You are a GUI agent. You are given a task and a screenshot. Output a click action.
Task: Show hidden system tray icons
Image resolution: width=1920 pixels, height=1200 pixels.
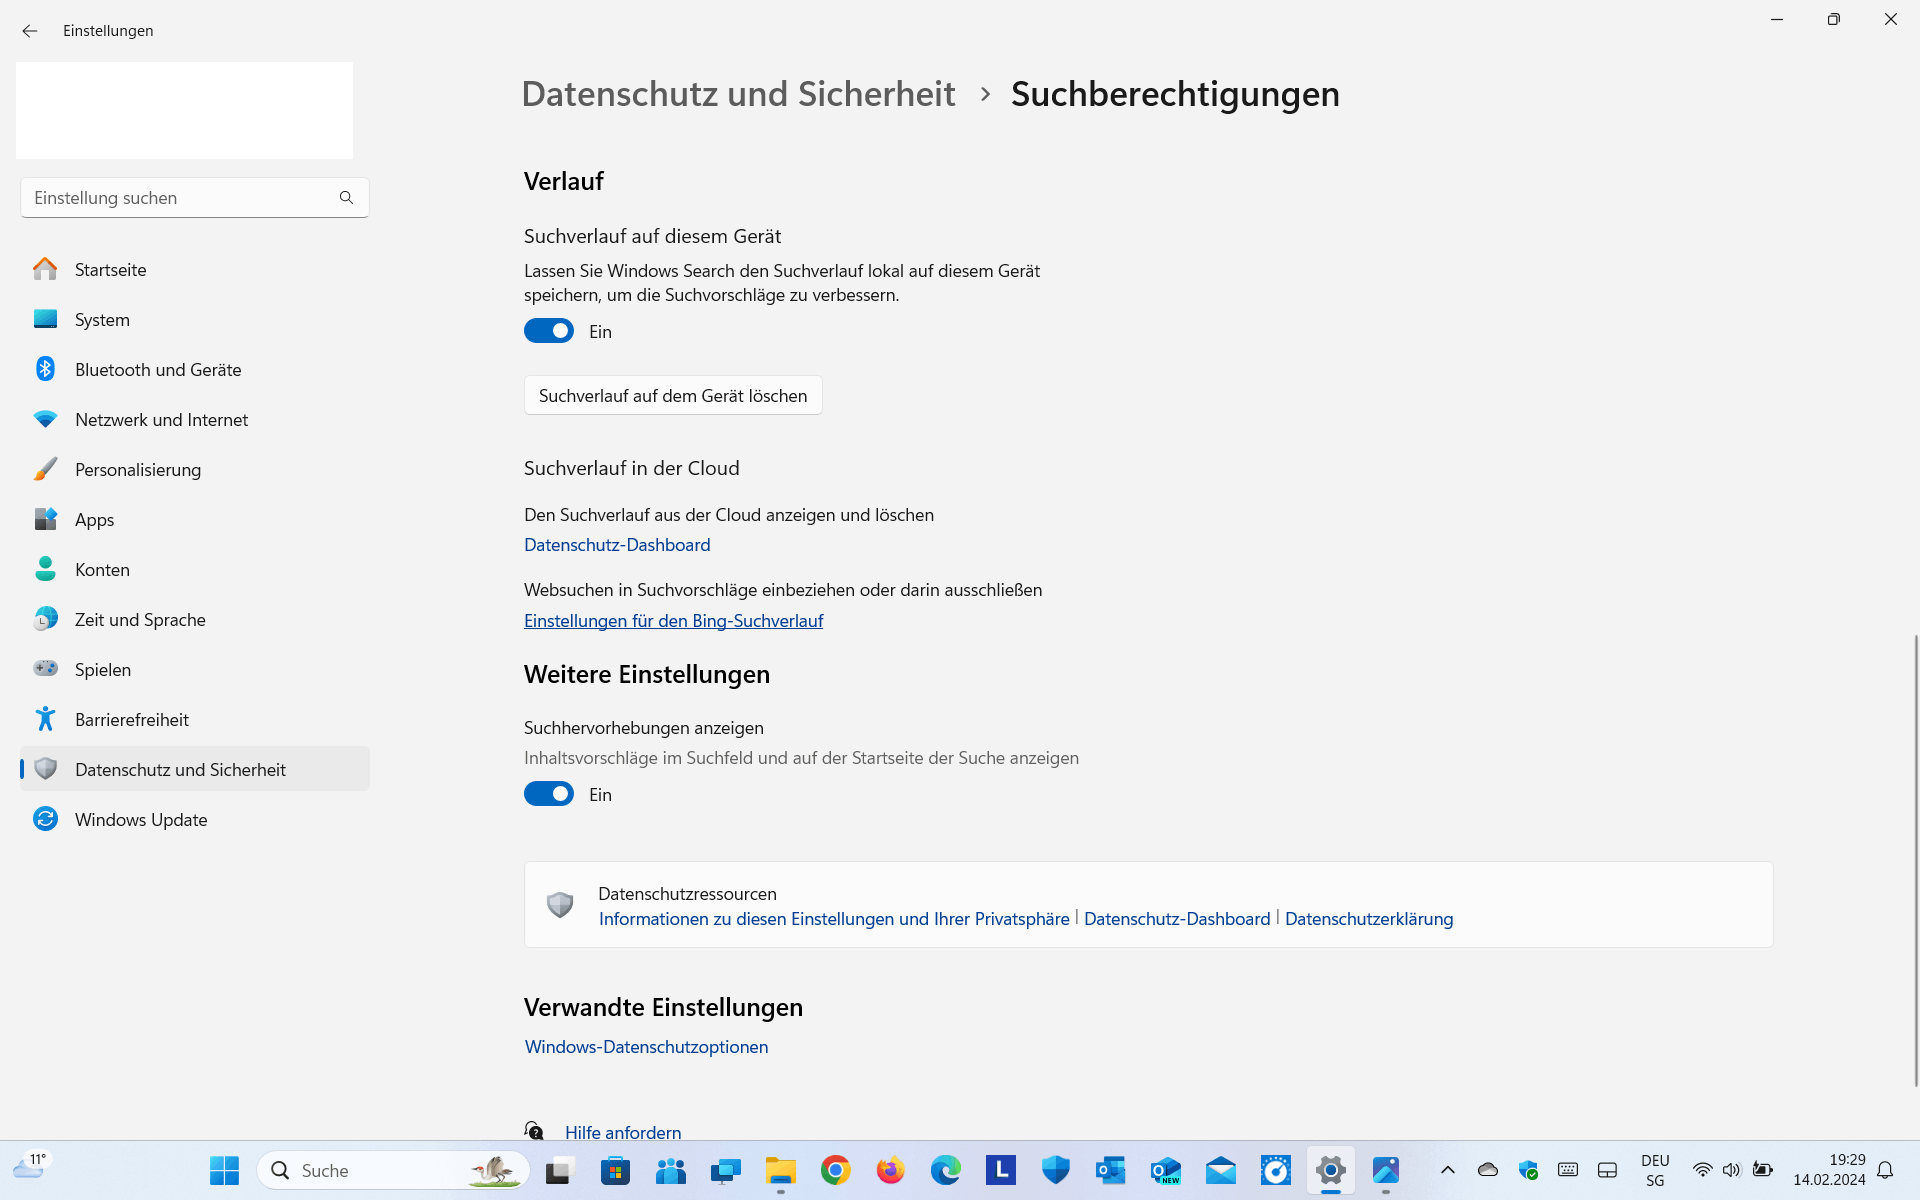coord(1447,1170)
